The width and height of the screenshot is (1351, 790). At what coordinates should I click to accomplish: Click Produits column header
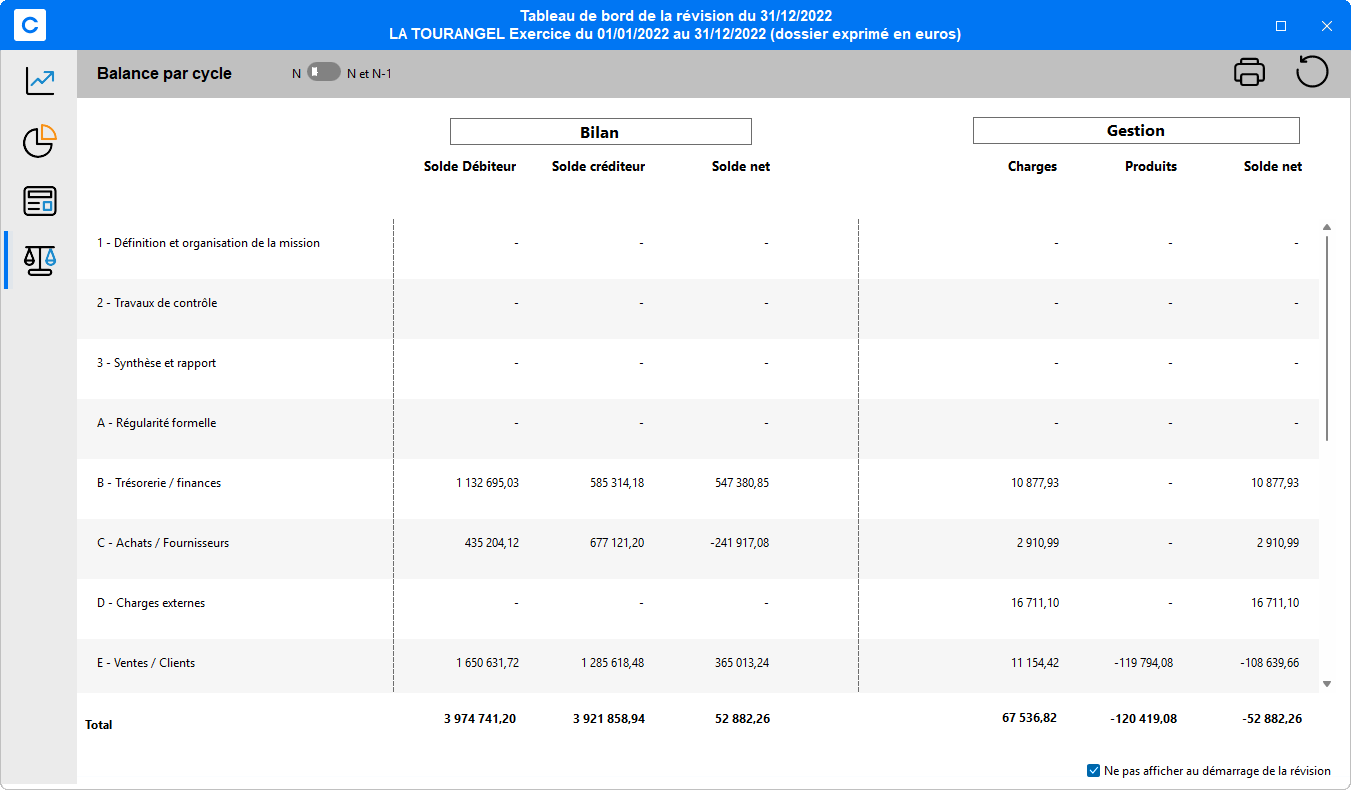pyautogui.click(x=1151, y=167)
